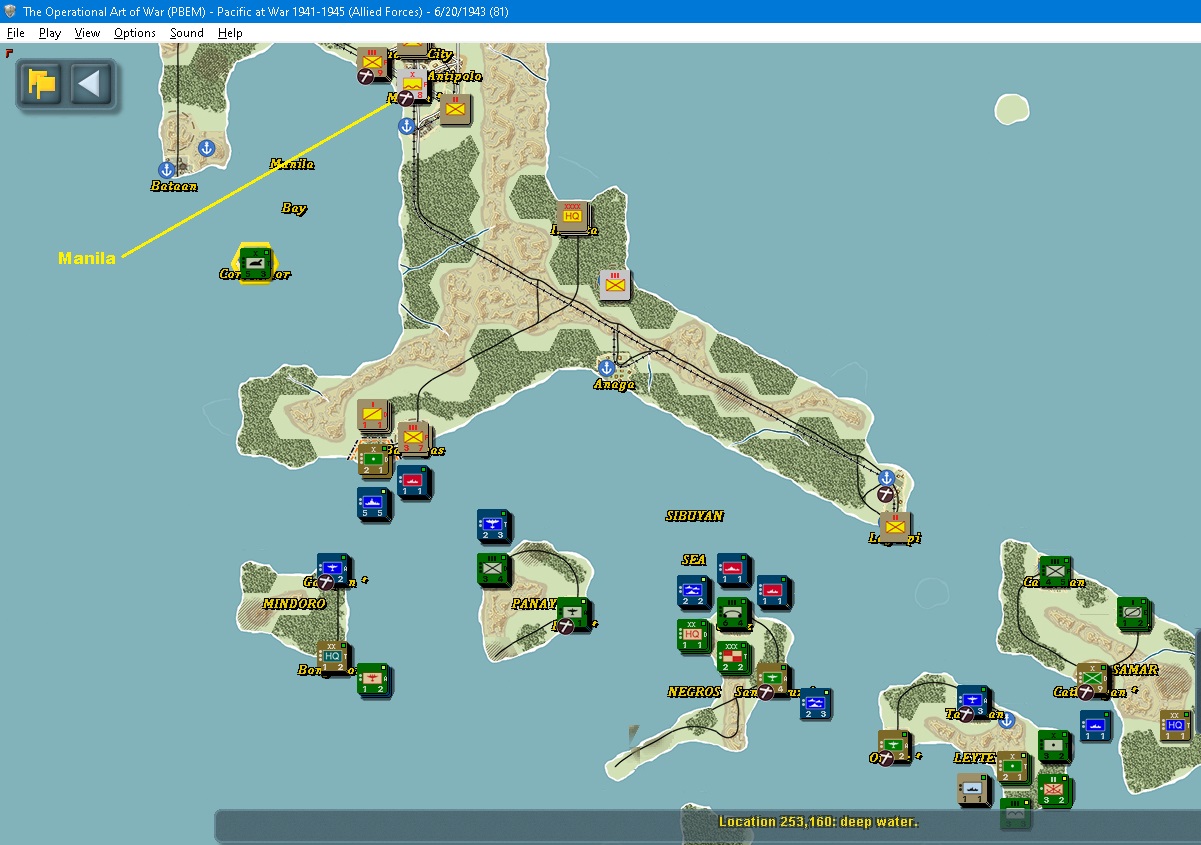Select the gray X unit at Manila
Viewport: 1201px width, 845px height.
[x=413, y=84]
